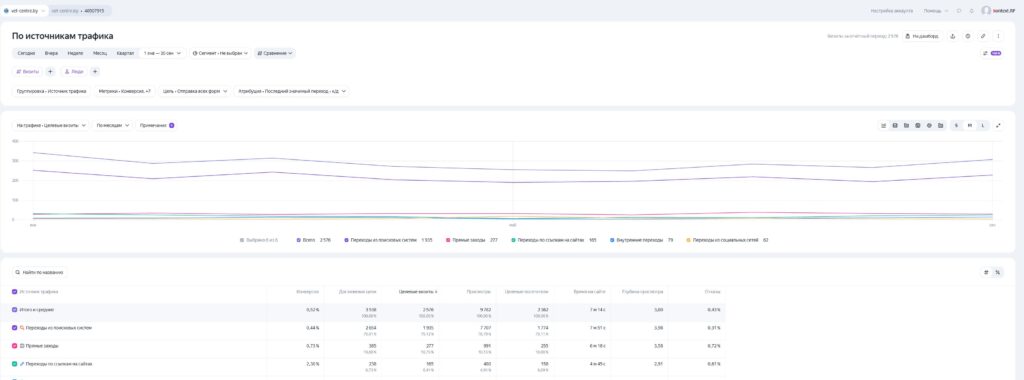Select the Сегодня period tab
This screenshot has height=380, width=1024.
click(x=26, y=54)
